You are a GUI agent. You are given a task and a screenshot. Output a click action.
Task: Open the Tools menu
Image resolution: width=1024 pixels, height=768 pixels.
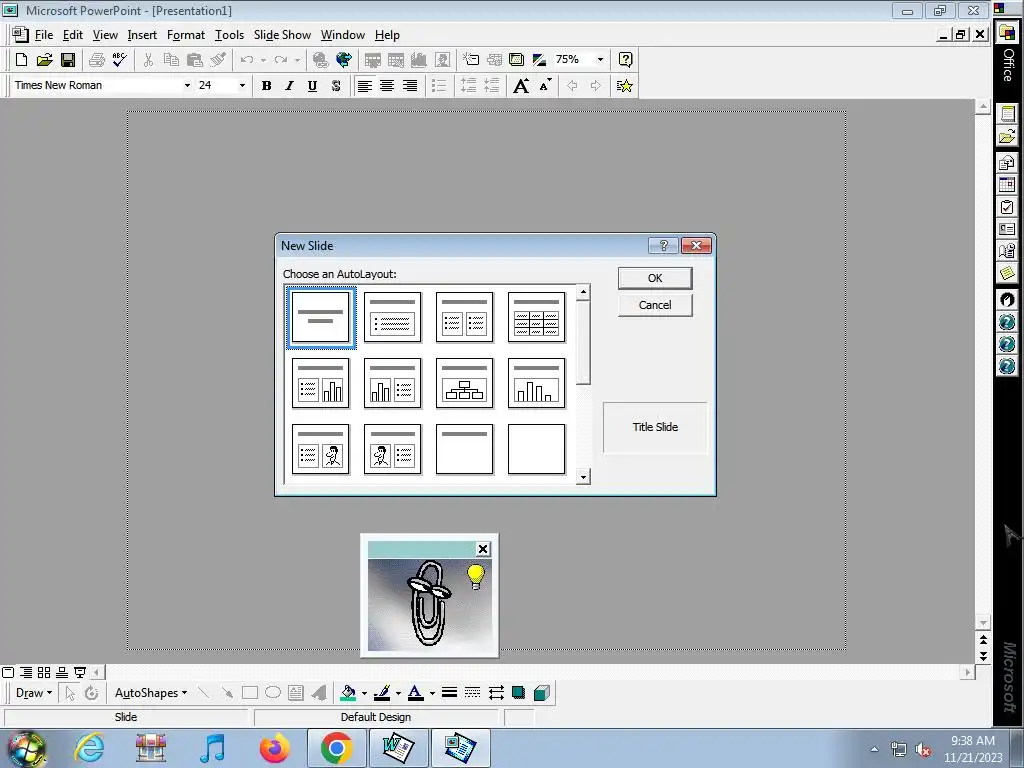coord(229,35)
